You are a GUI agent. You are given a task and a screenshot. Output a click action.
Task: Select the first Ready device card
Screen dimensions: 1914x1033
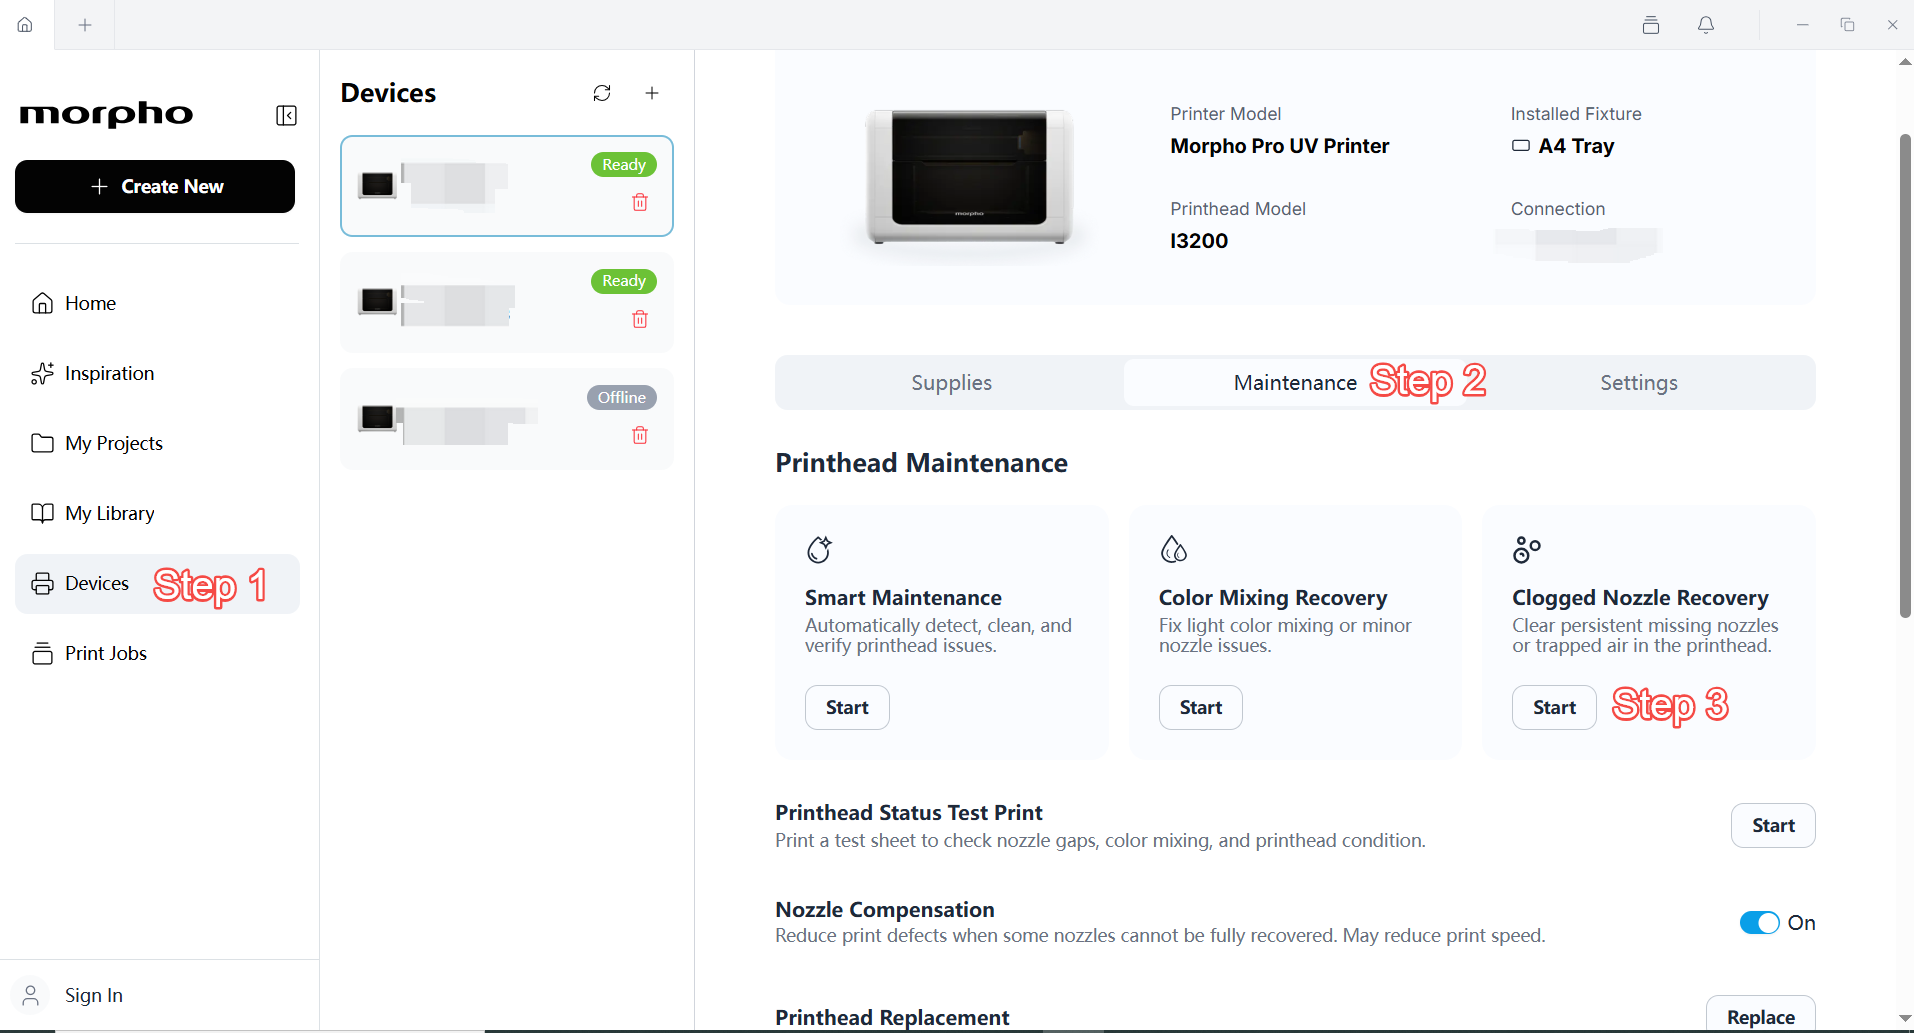[507, 186]
